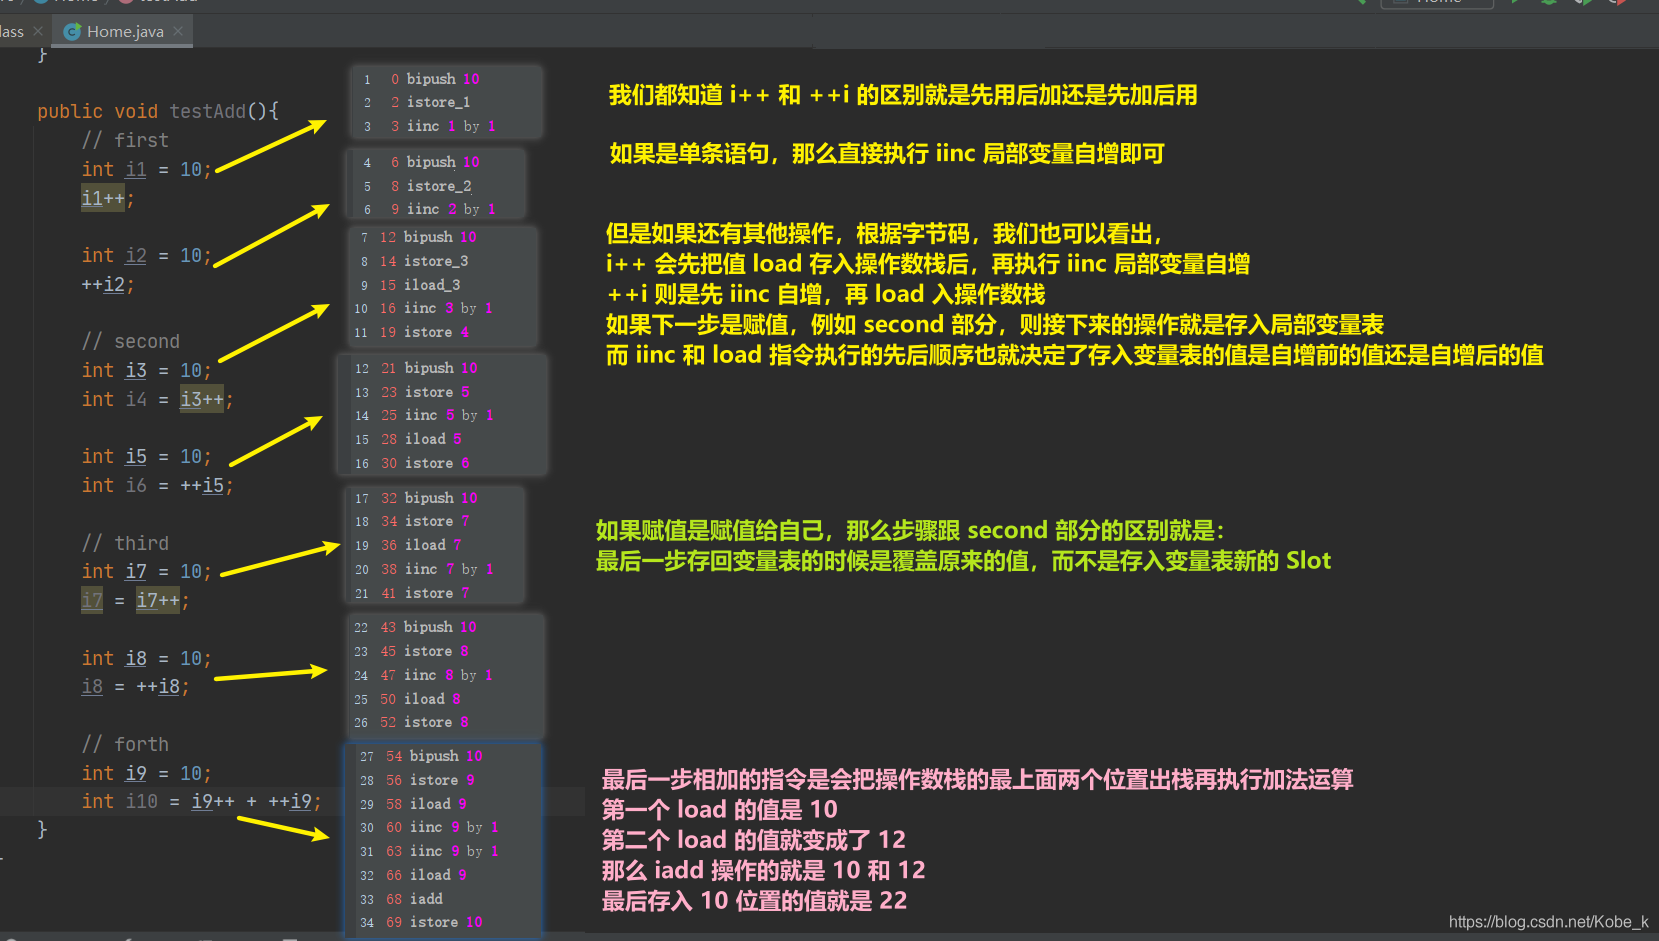Click the line 'int i10 = i9++ + ++i9;'
Screen dimensions: 1659x941
(x=202, y=801)
